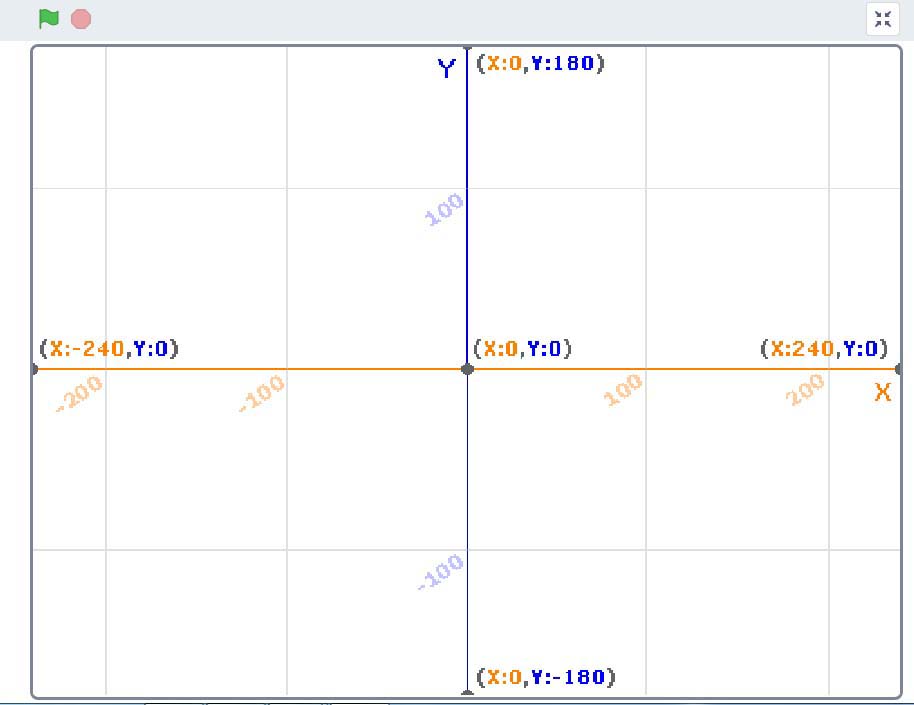
Task: Exit full screen mode using shrink icon
Action: click(883, 19)
